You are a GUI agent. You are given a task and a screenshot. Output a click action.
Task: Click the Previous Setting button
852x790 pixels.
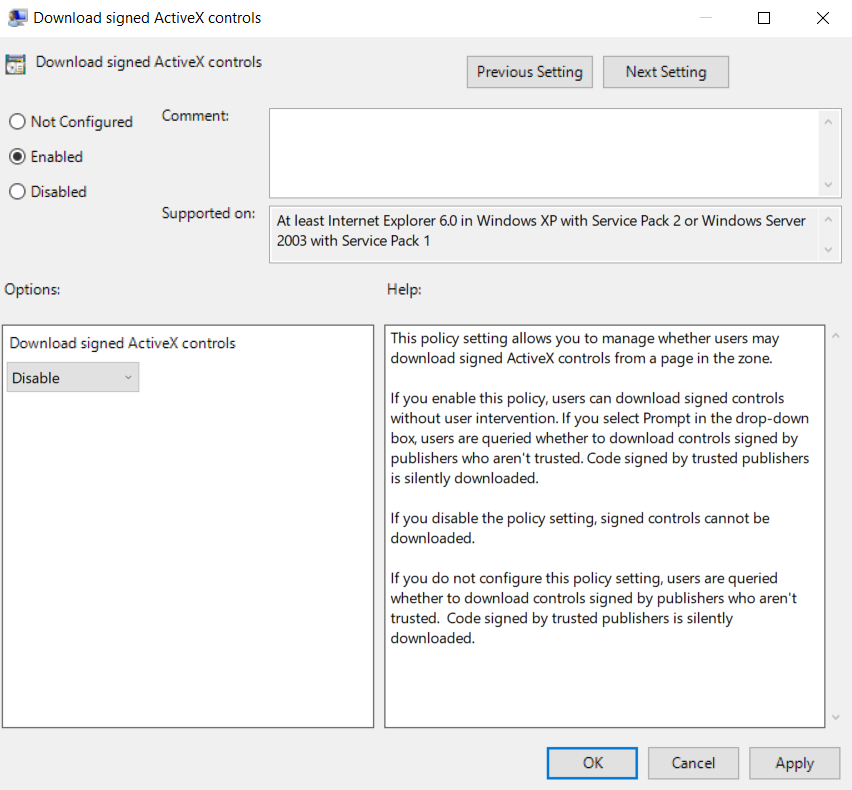(529, 71)
